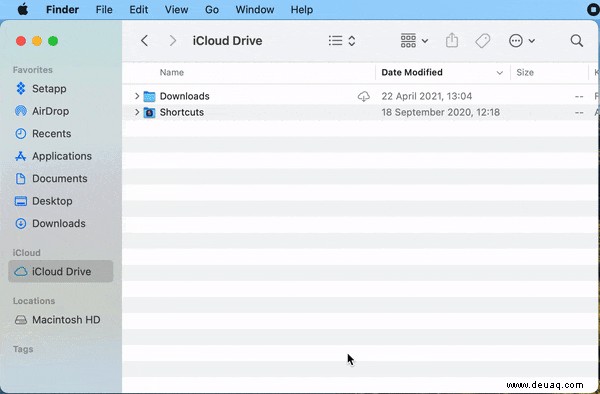This screenshot has height=394, width=600.
Task: Change the list view mode selector
Action: point(342,41)
